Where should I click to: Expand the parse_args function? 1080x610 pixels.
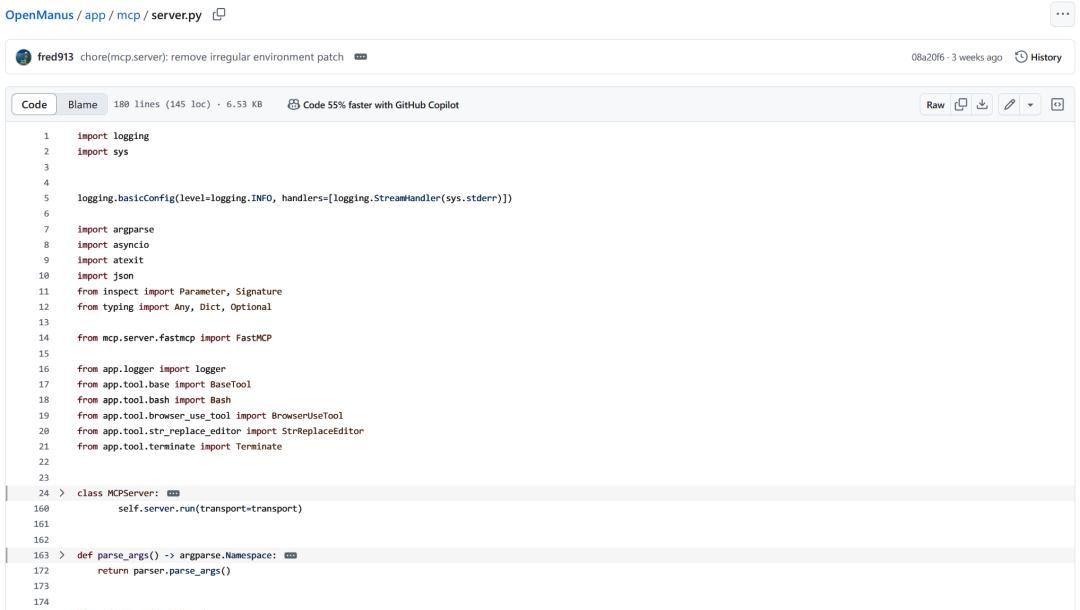coord(62,554)
